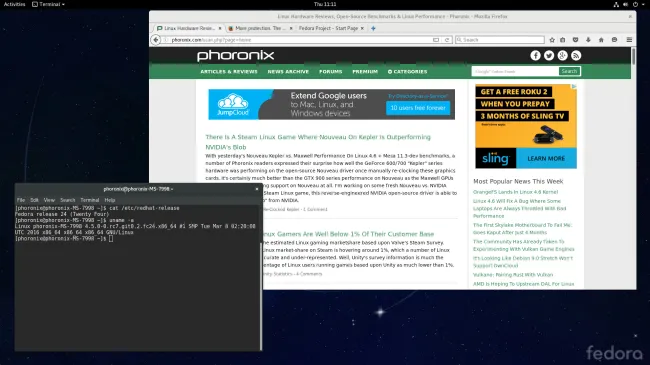Open the power icon in the top bar
Image resolution: width=650 pixels, height=365 pixels.
tap(635, 4)
